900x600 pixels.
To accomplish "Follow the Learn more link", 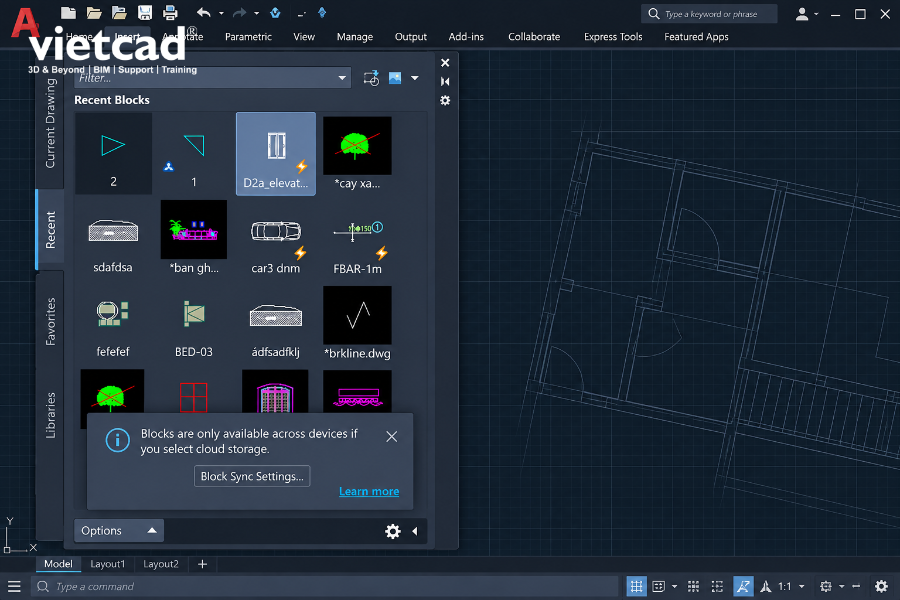I will tap(368, 491).
